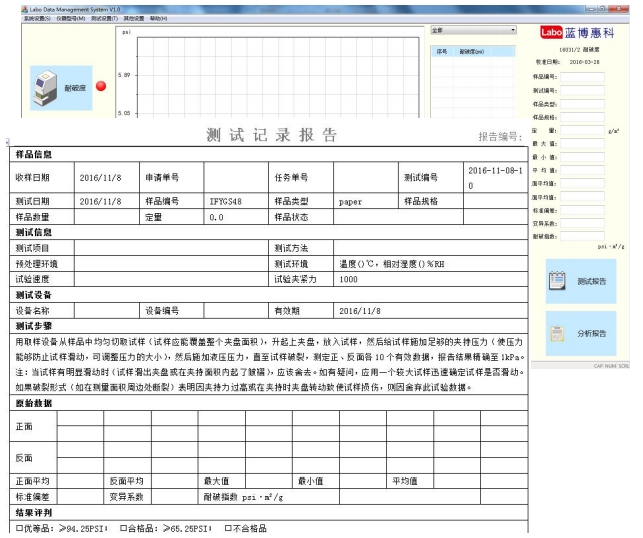
Task: Click the 报告编号 label
Action: [x=500, y=137]
